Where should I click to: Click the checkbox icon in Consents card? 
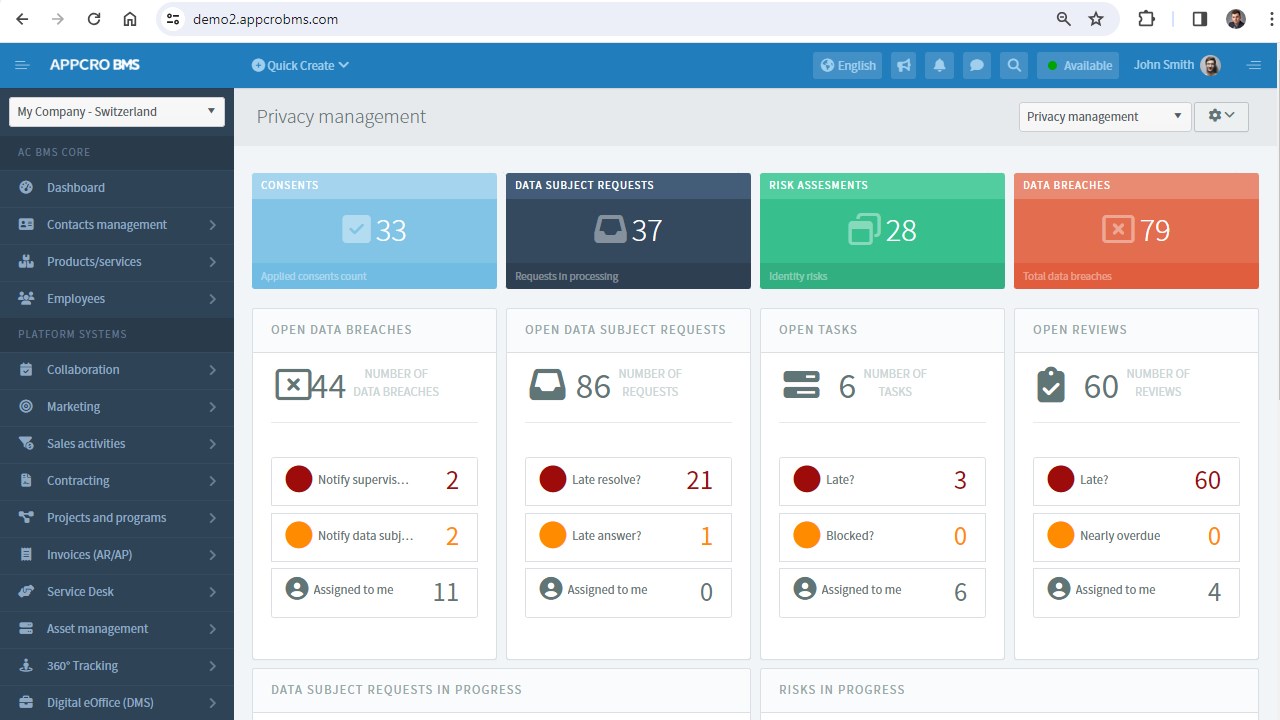point(356,229)
